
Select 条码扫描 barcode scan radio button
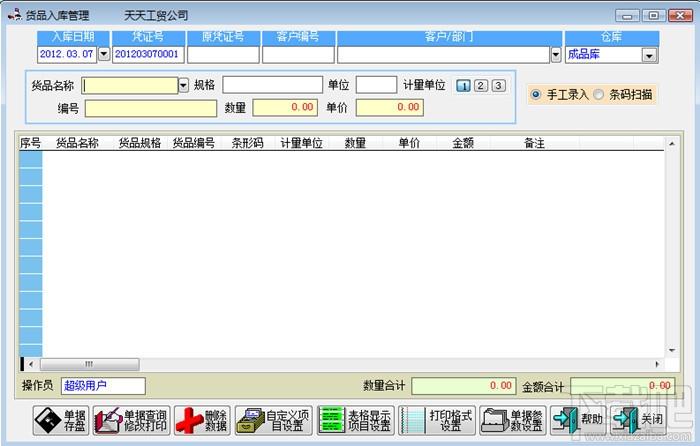[x=599, y=95]
